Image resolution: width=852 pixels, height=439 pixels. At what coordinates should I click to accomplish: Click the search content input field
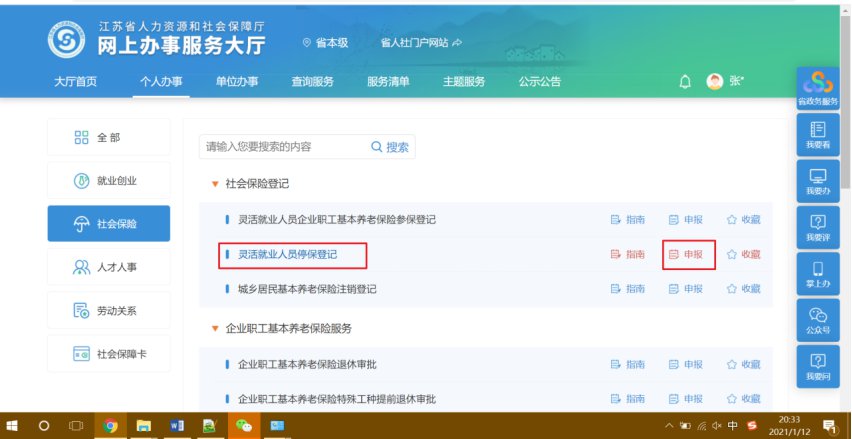click(x=282, y=147)
